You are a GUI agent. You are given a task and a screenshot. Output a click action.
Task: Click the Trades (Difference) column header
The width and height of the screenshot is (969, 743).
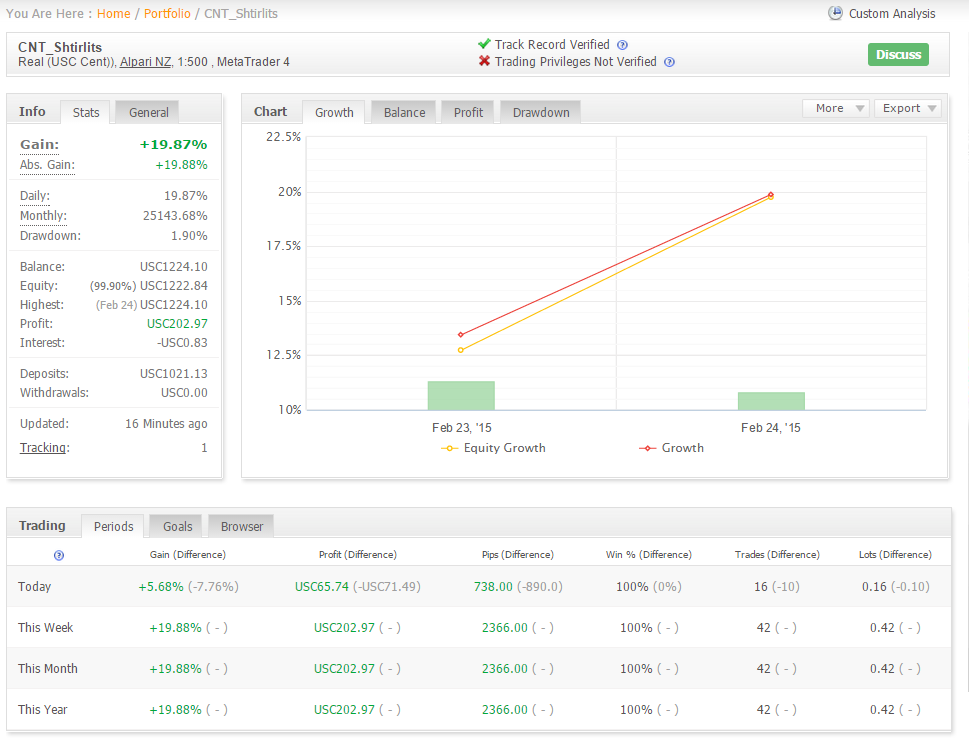tap(777, 555)
